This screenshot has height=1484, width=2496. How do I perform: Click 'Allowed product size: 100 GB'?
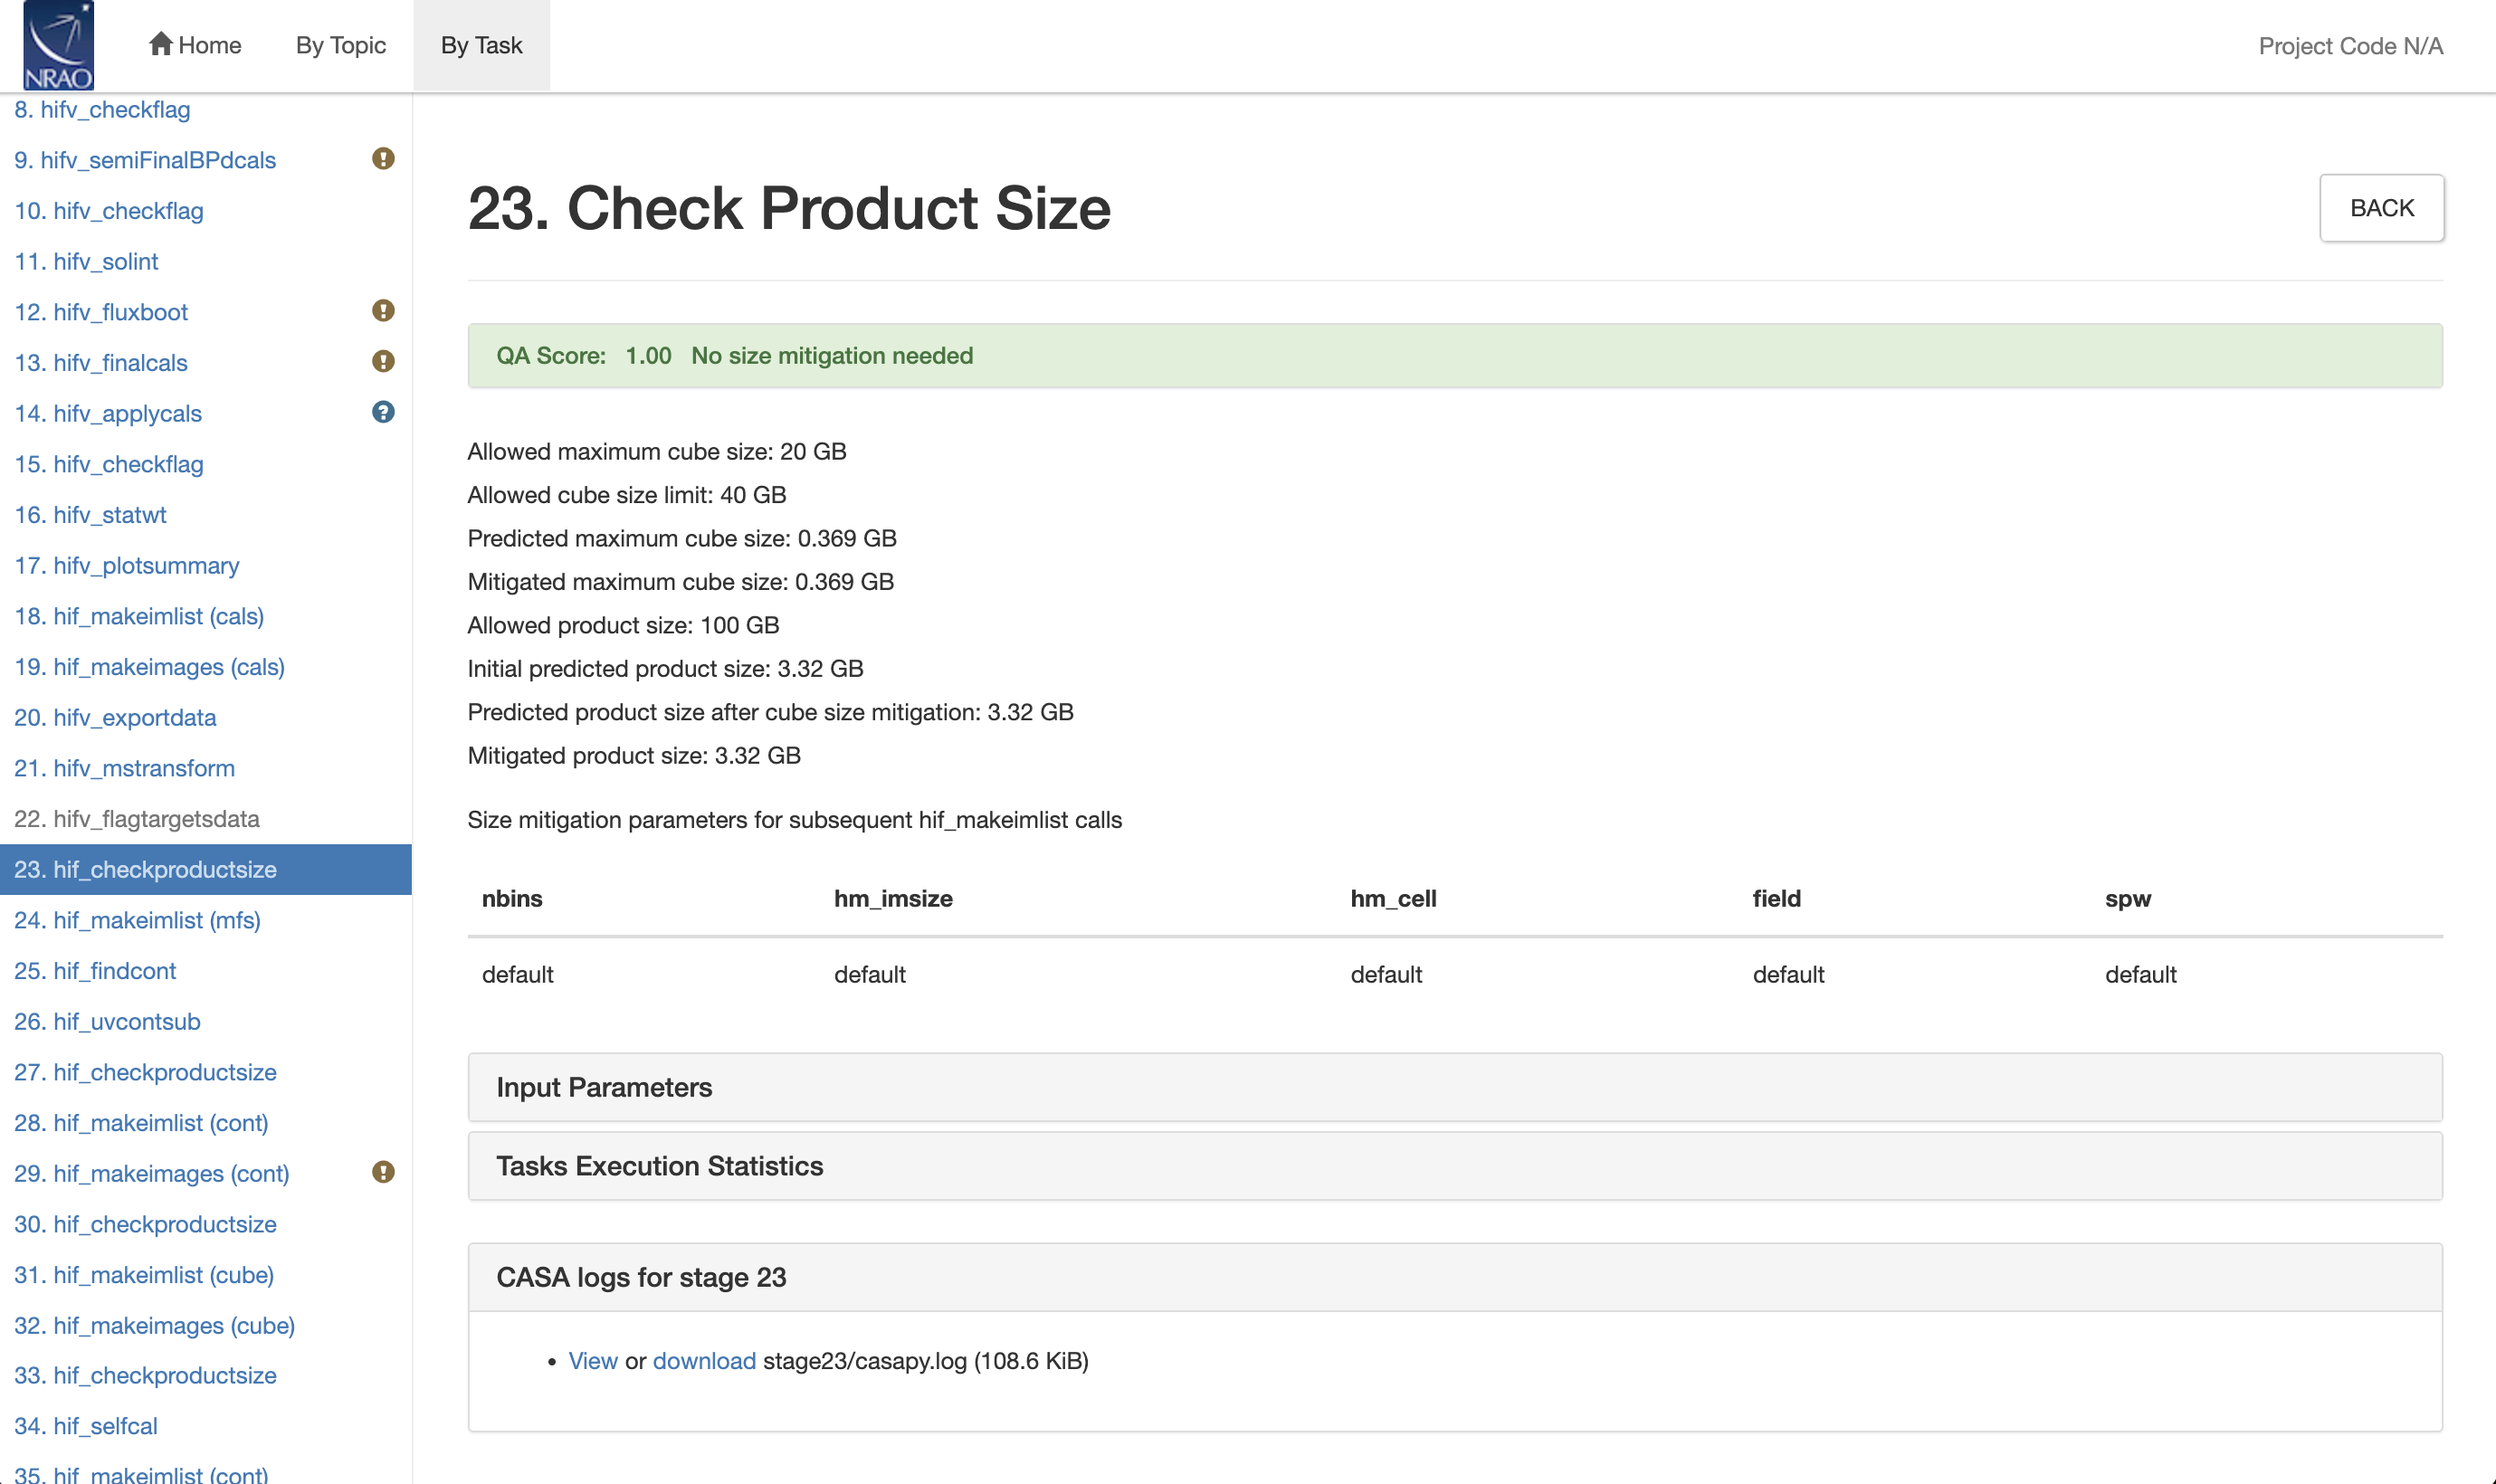pyautogui.click(x=623, y=626)
